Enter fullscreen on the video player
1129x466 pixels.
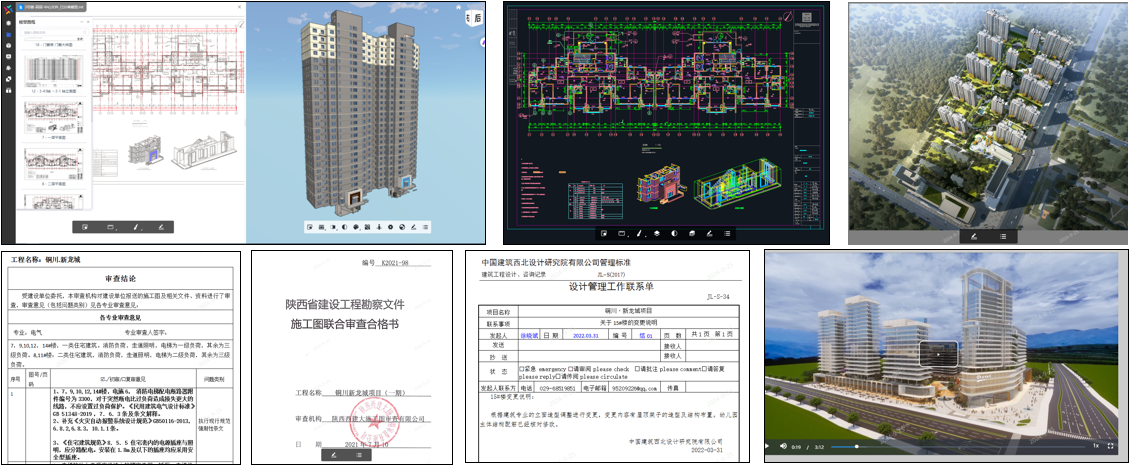tap(1110, 446)
